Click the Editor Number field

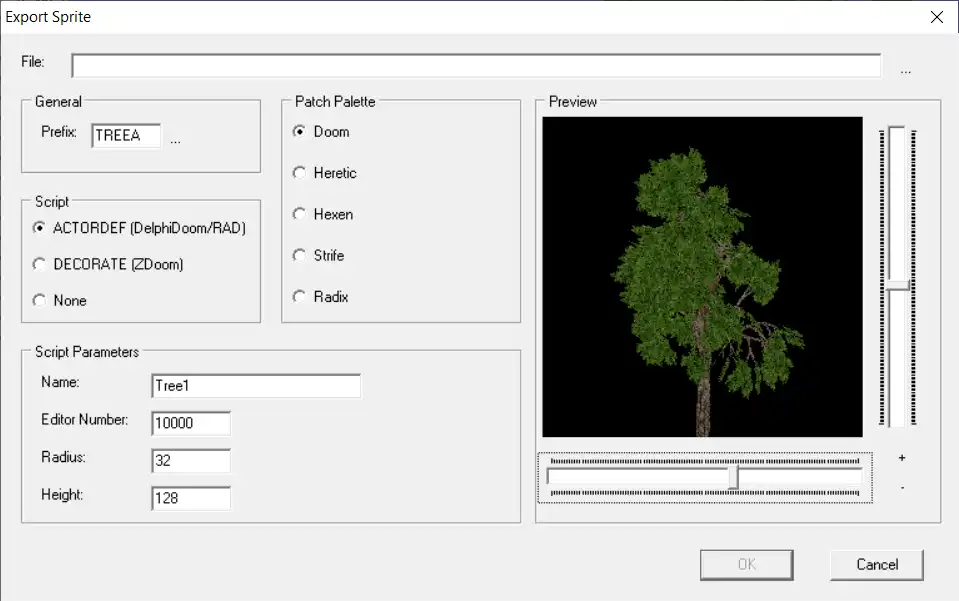(x=191, y=423)
